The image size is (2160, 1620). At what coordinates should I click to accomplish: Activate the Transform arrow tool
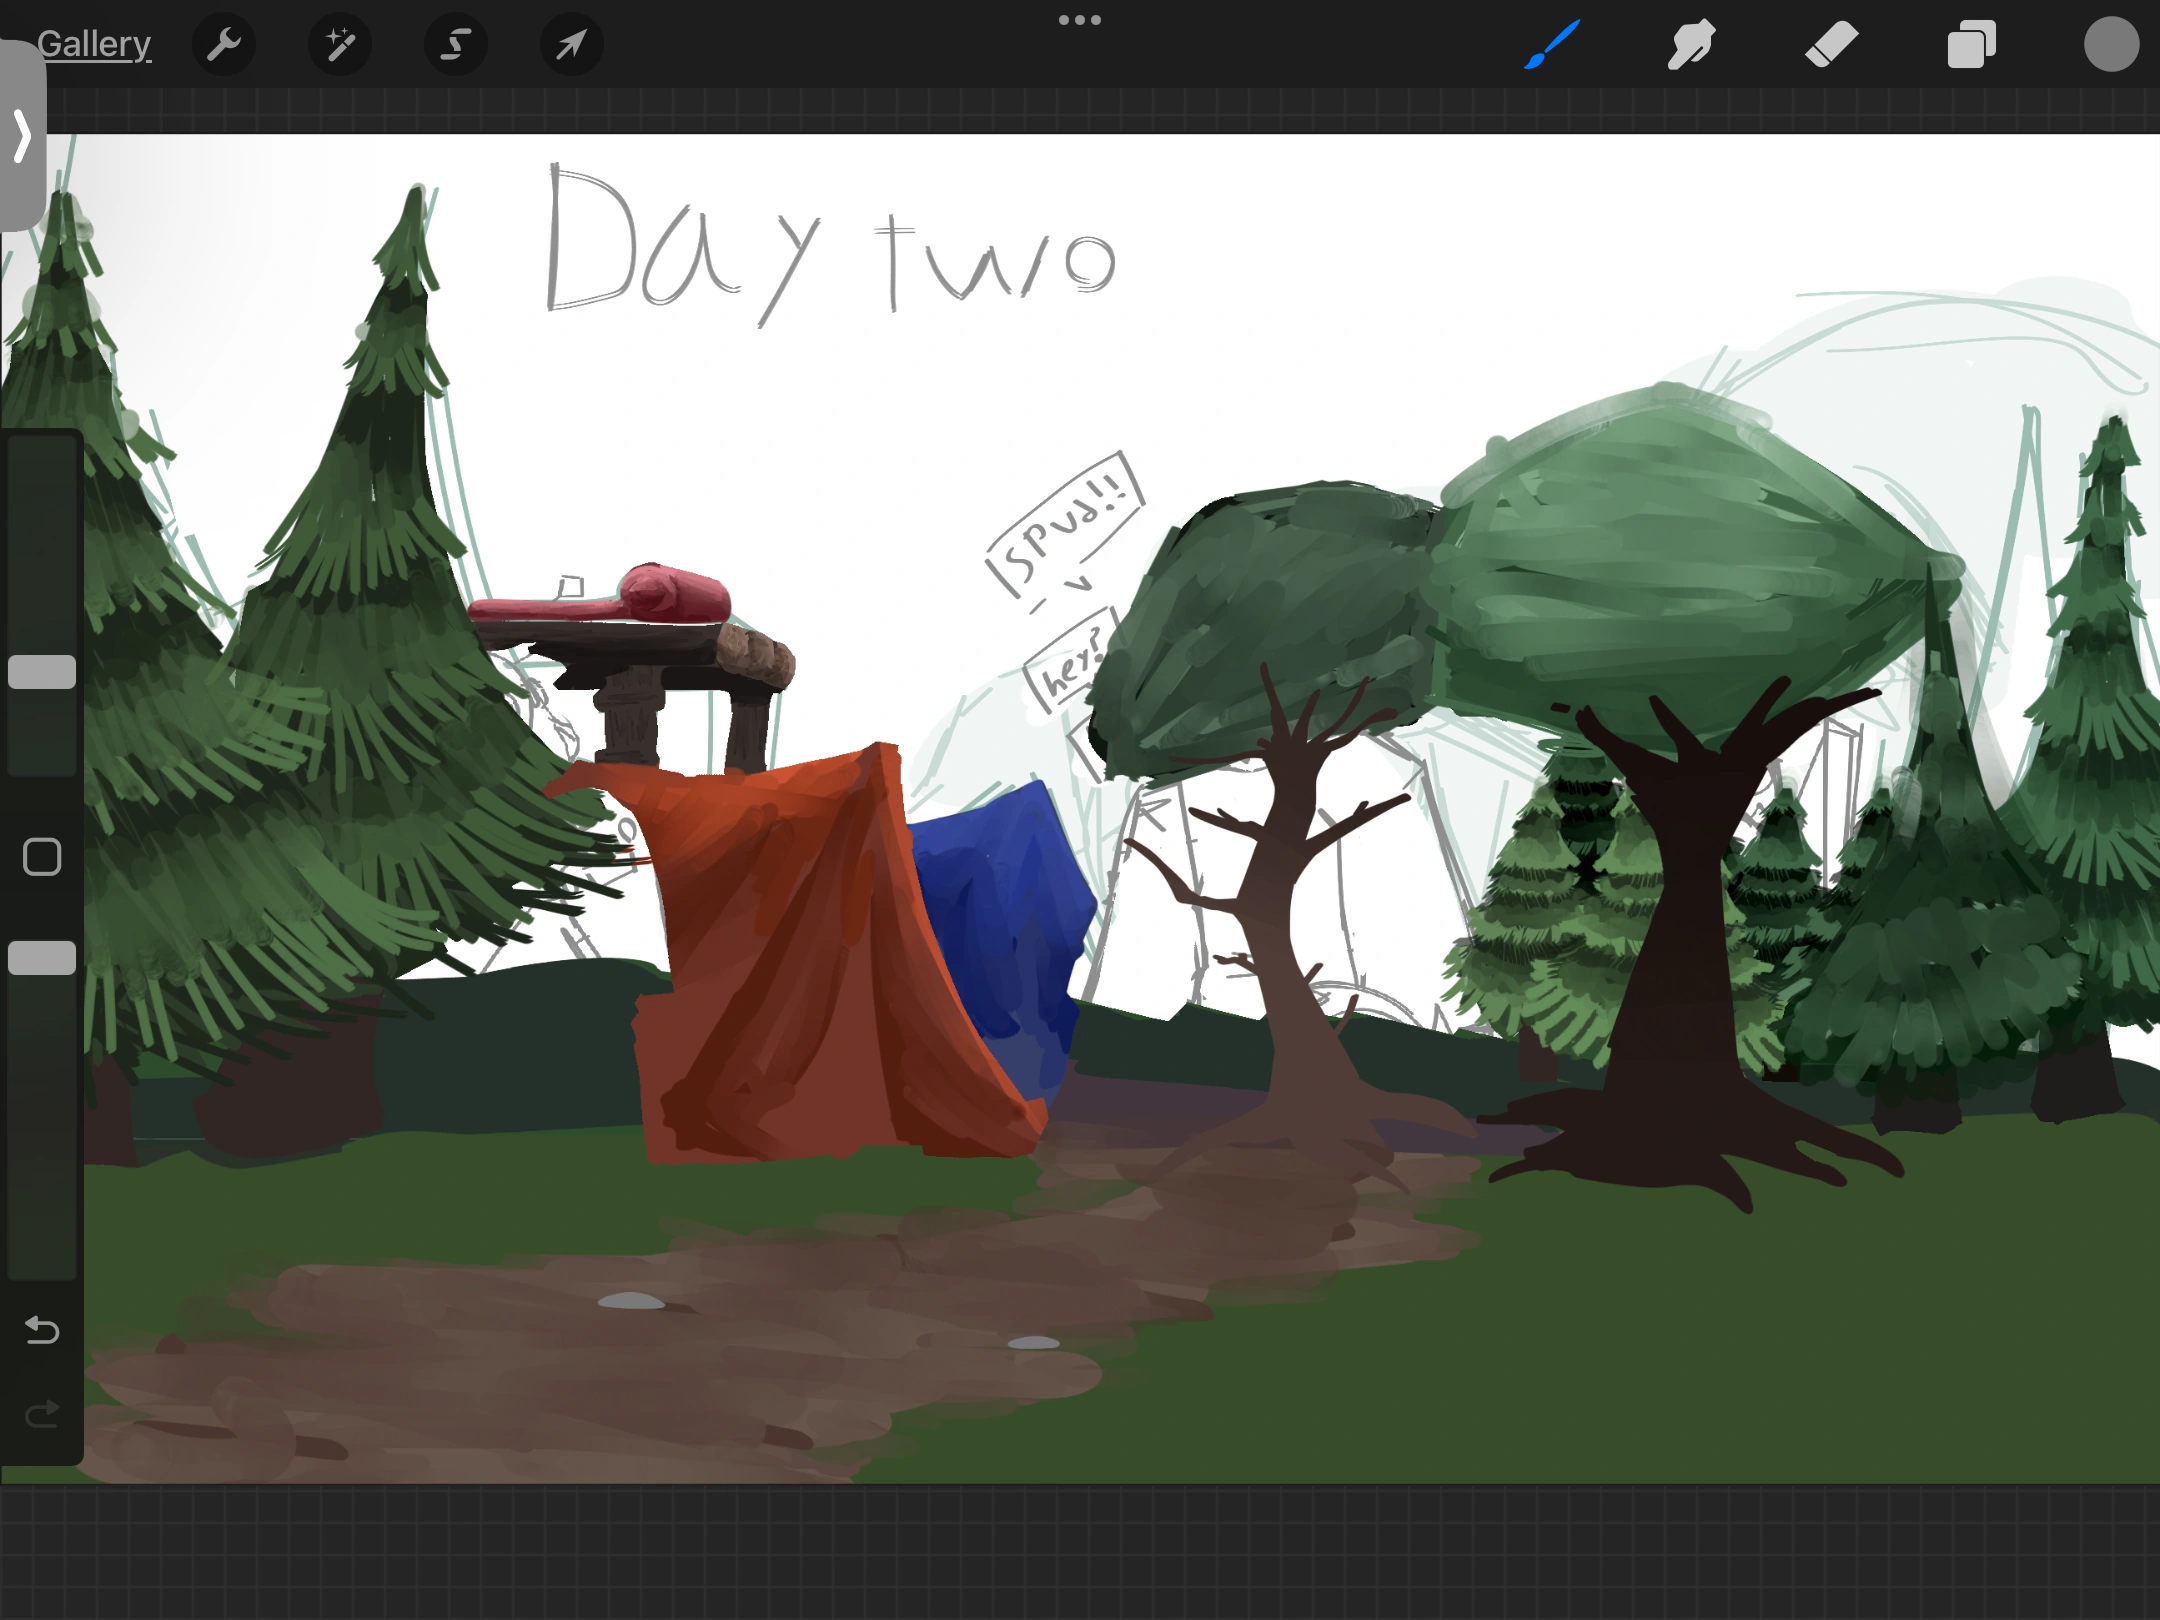[571, 45]
